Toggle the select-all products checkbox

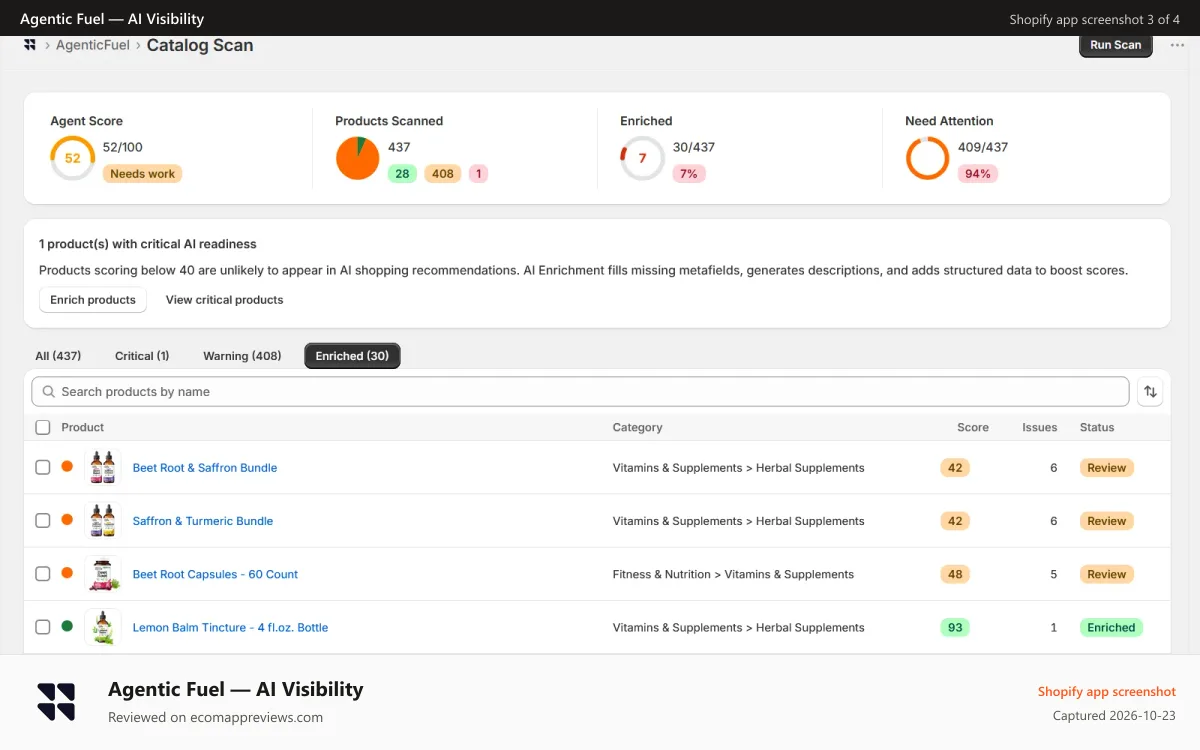(x=42, y=427)
